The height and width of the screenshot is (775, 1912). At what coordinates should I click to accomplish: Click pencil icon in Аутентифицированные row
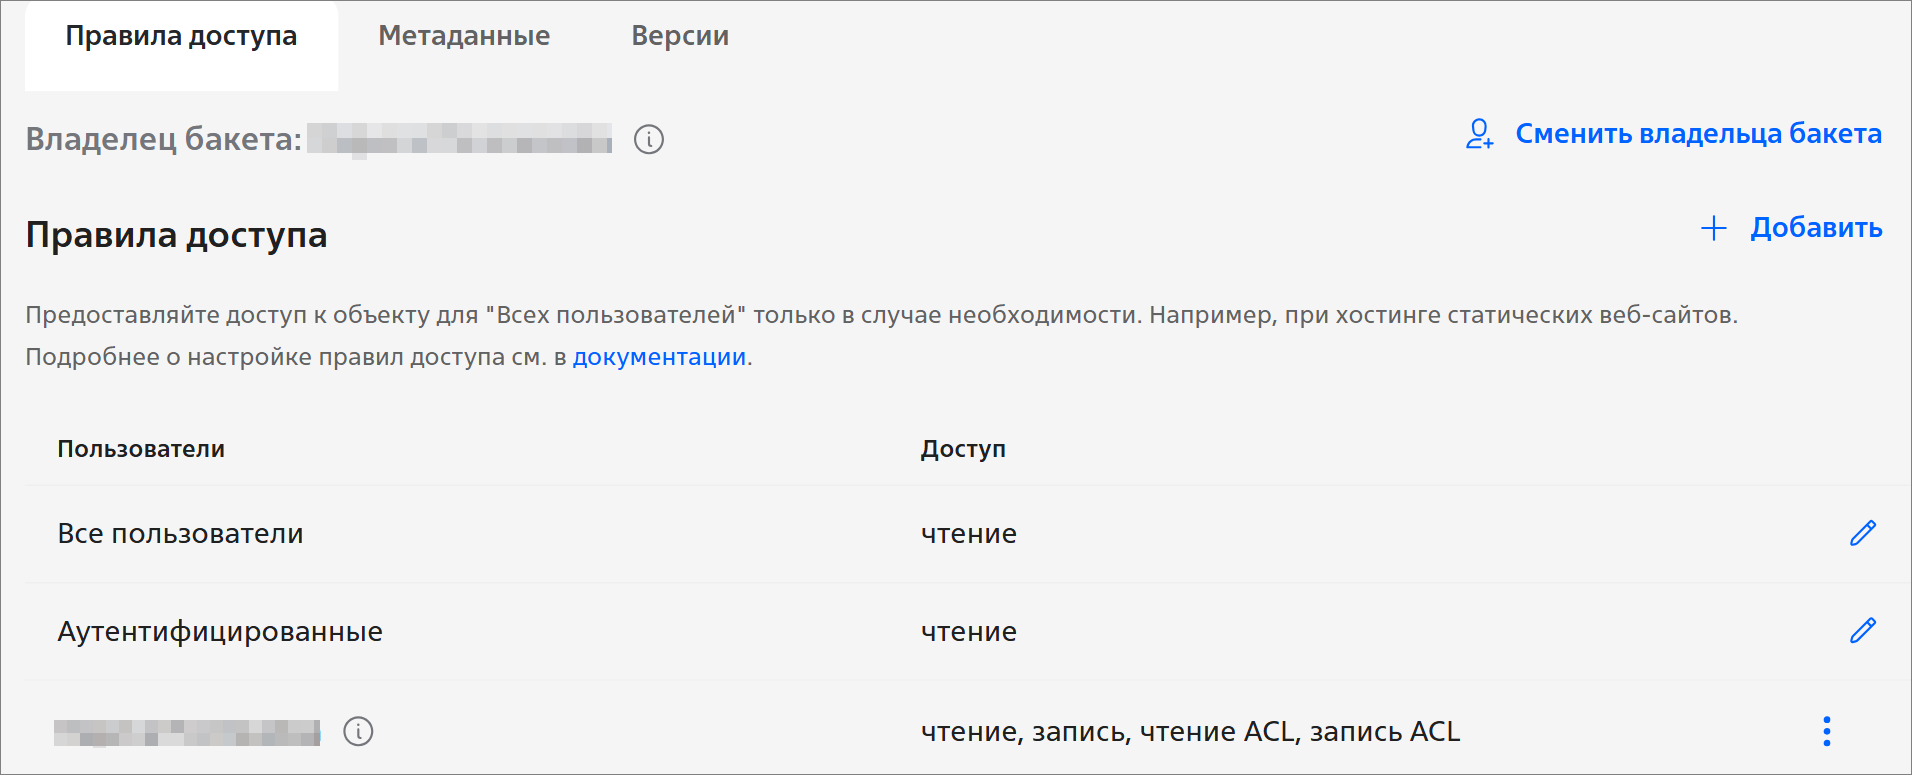click(x=1862, y=631)
